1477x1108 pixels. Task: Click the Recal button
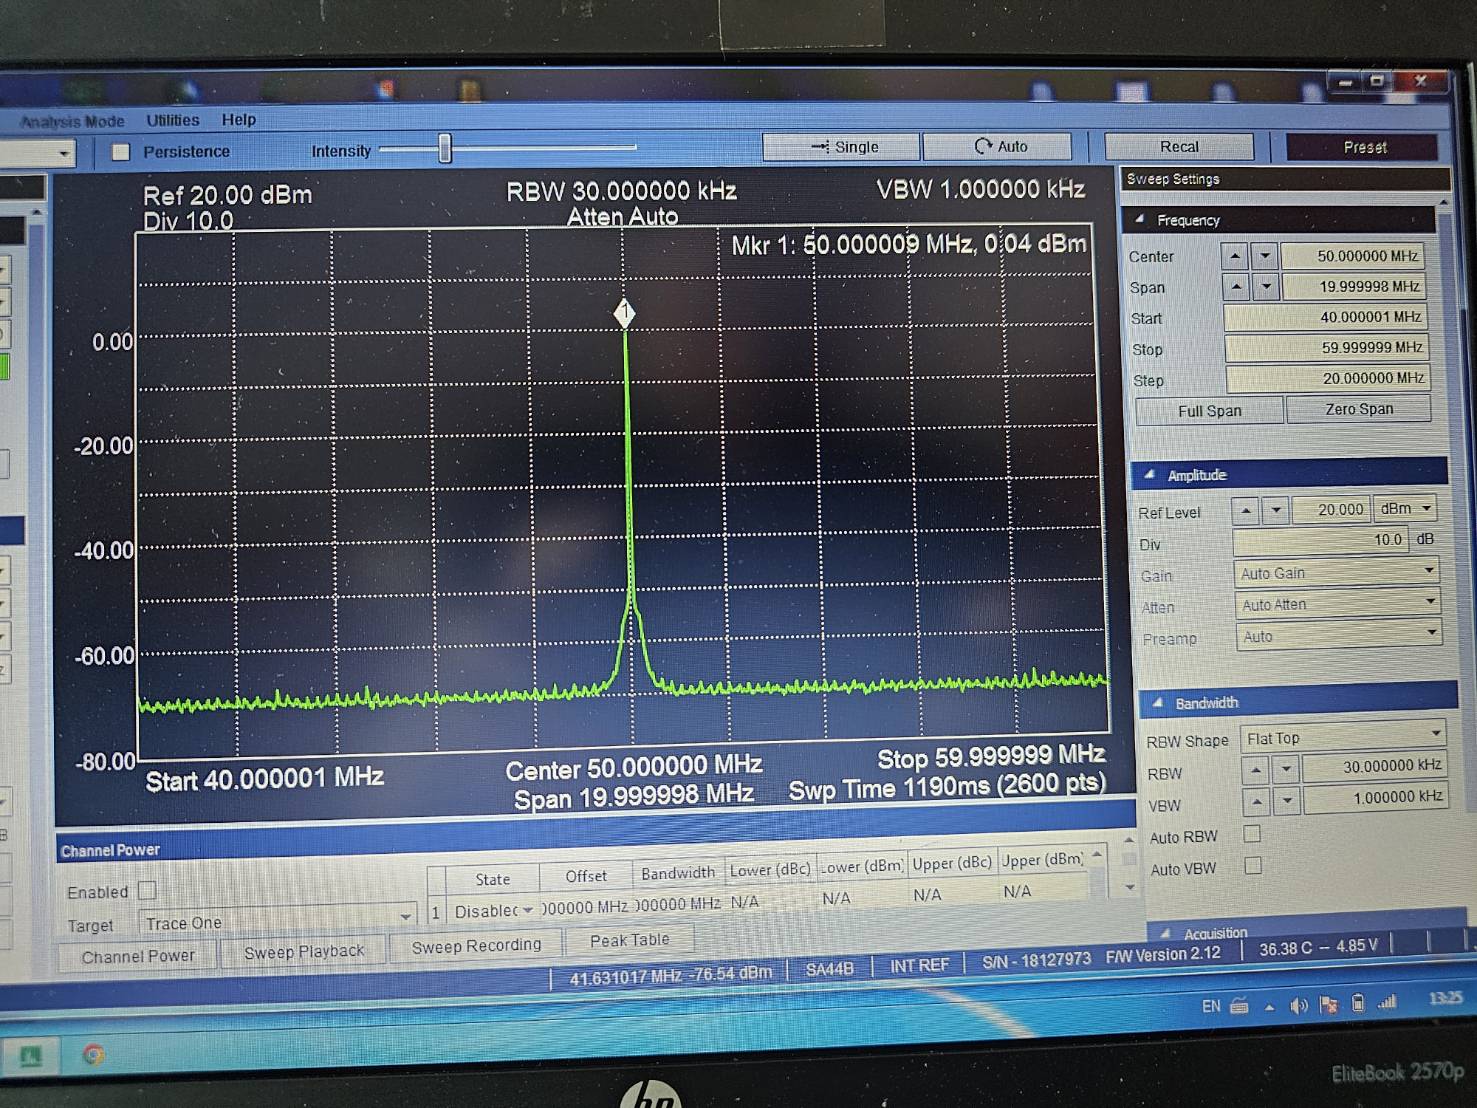click(1179, 147)
